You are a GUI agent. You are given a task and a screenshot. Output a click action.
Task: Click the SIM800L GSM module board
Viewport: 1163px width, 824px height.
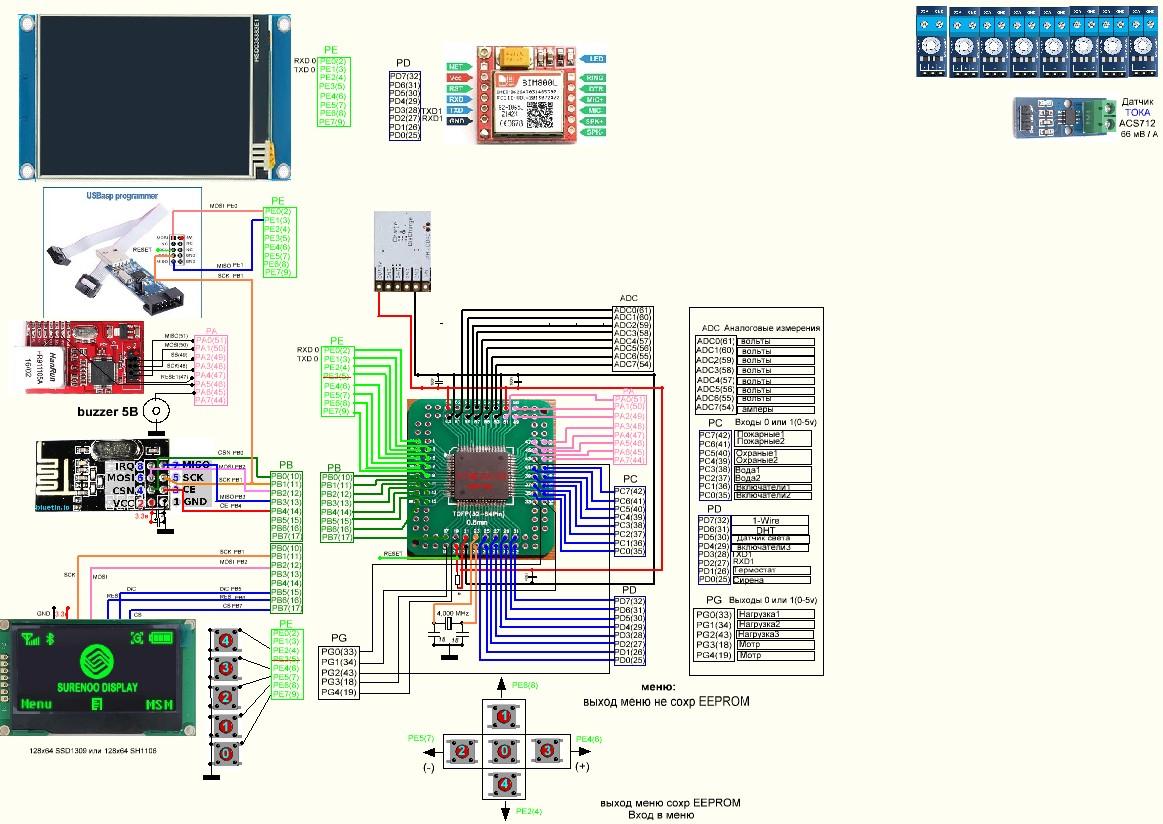tap(525, 95)
